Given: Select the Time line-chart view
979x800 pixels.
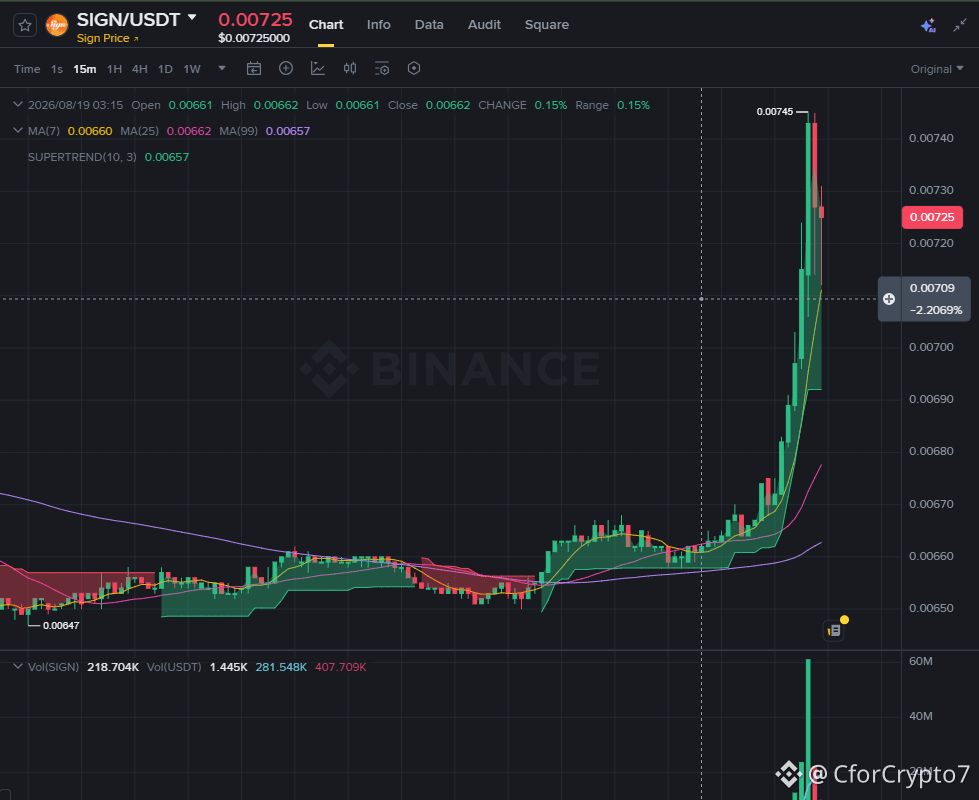Looking at the screenshot, I should (27, 69).
